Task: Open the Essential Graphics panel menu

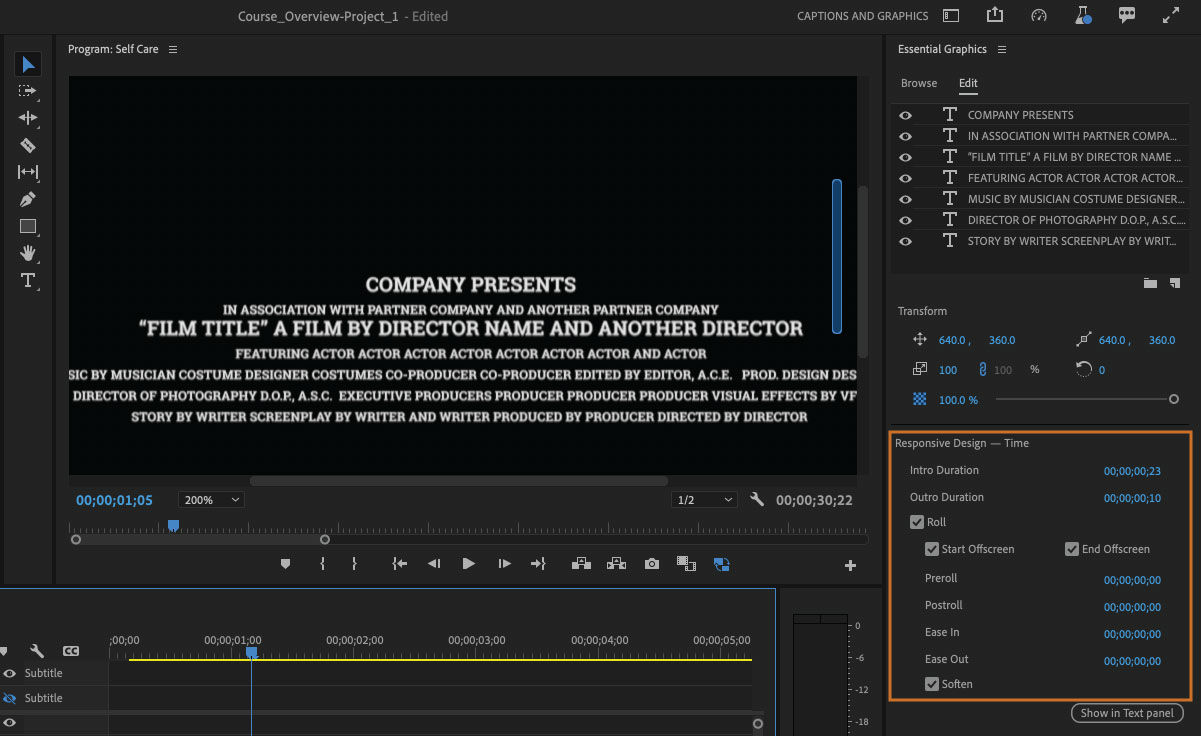Action: click(x=1002, y=50)
